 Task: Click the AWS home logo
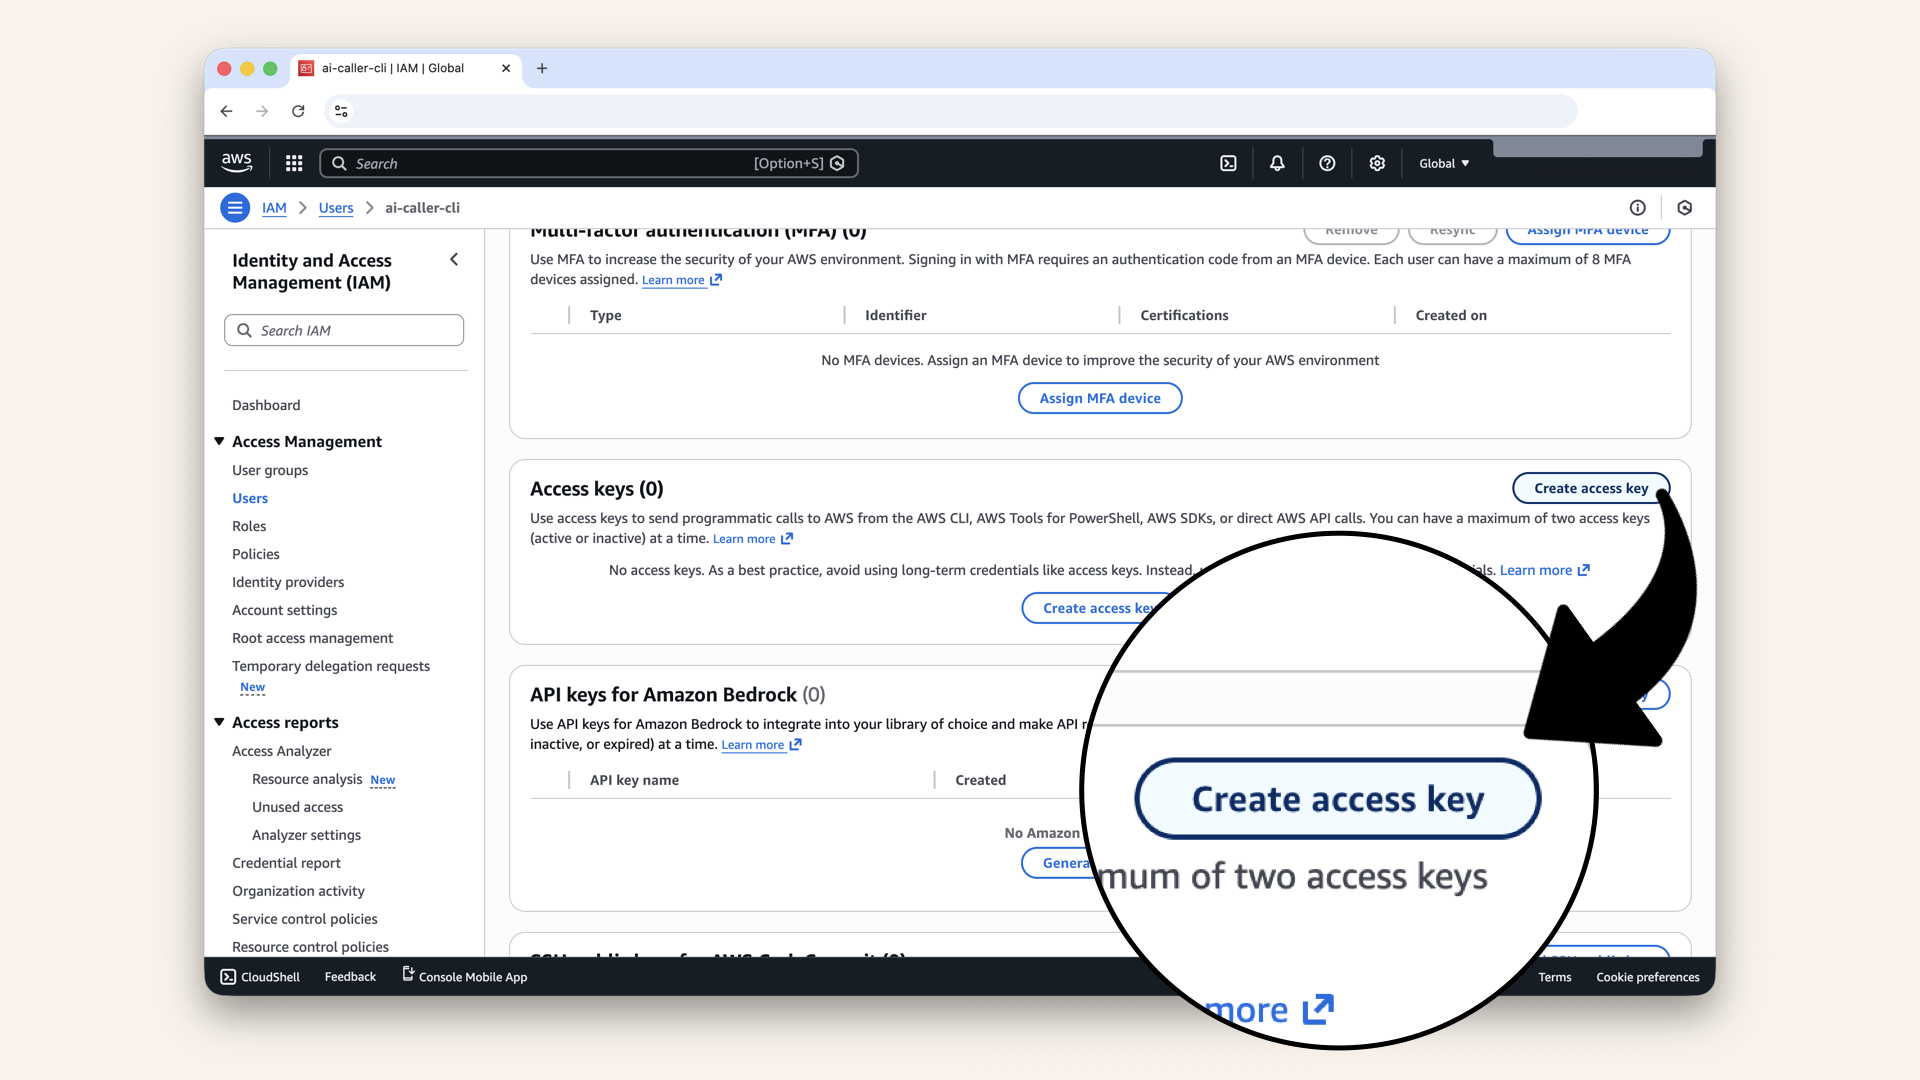[236, 162]
